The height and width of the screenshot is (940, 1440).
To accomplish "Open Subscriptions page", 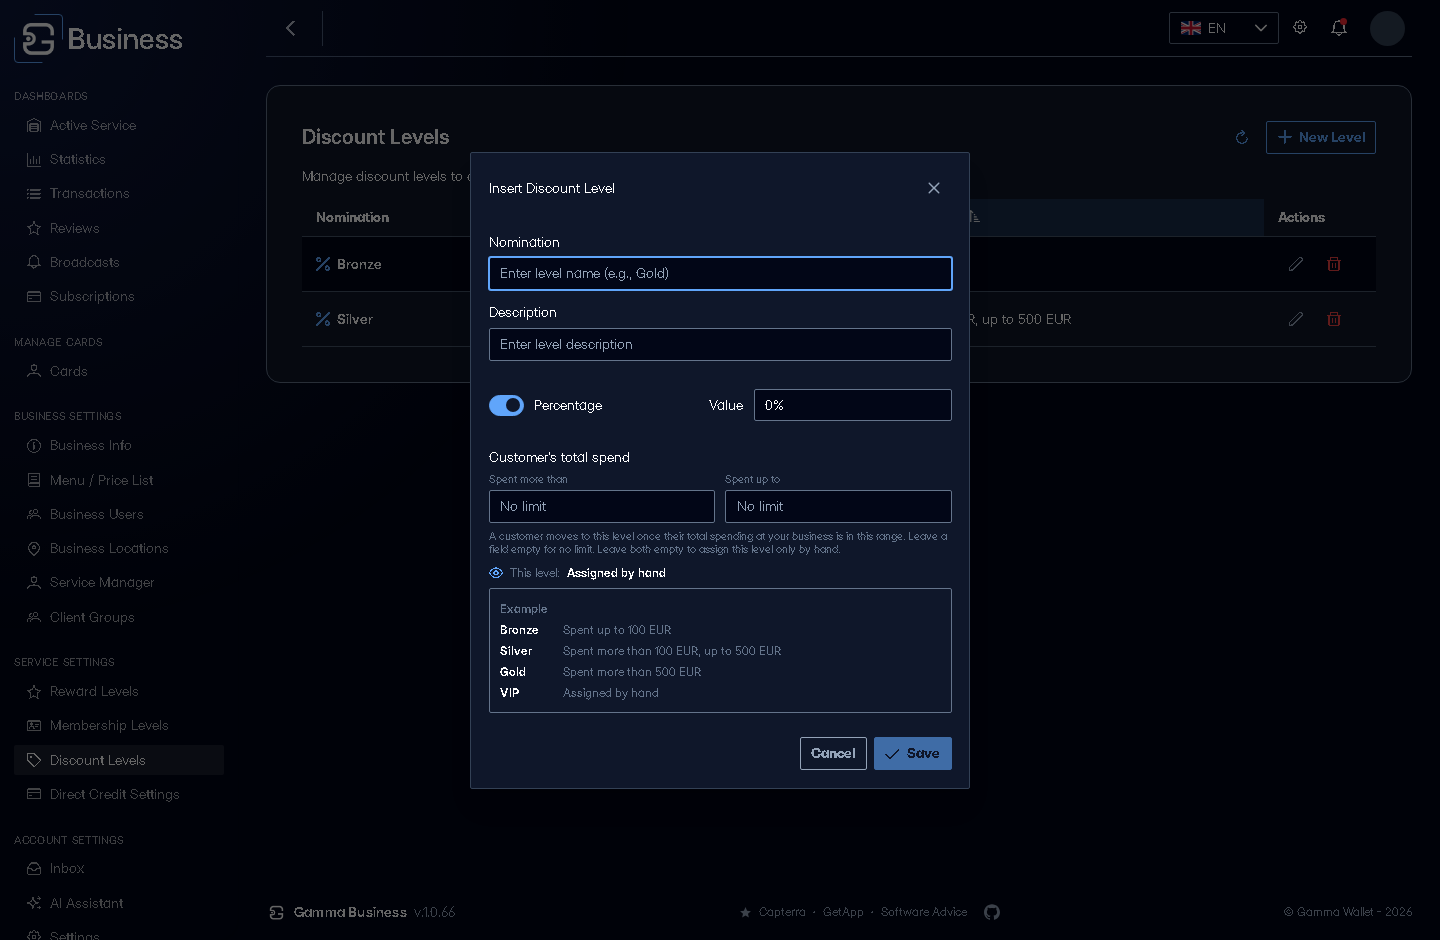I will [119, 296].
